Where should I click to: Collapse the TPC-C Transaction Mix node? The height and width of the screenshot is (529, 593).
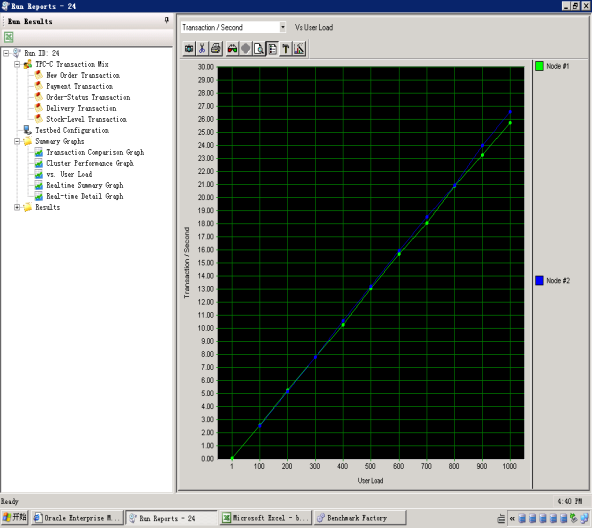(x=17, y=64)
